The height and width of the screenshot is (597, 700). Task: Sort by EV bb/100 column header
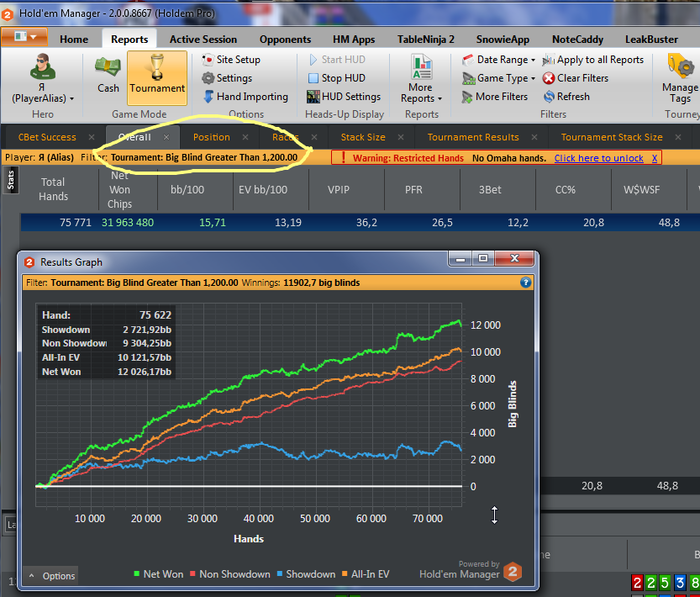[263, 190]
